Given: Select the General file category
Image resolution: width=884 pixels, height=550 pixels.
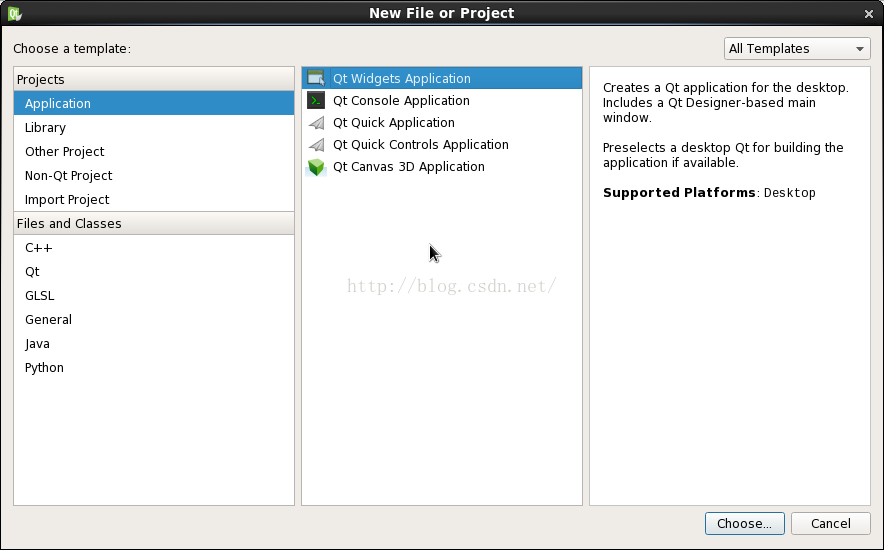Looking at the screenshot, I should [x=154, y=320].
